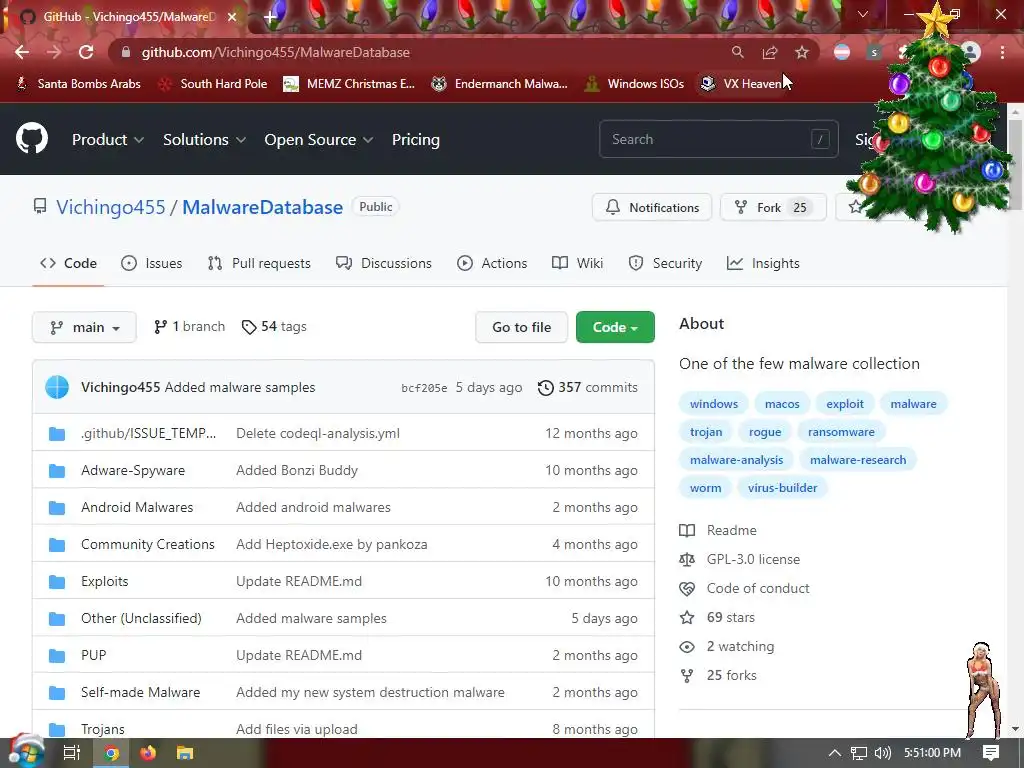Open the Community Creations folder
Screen dimensions: 1024x768
(148, 545)
